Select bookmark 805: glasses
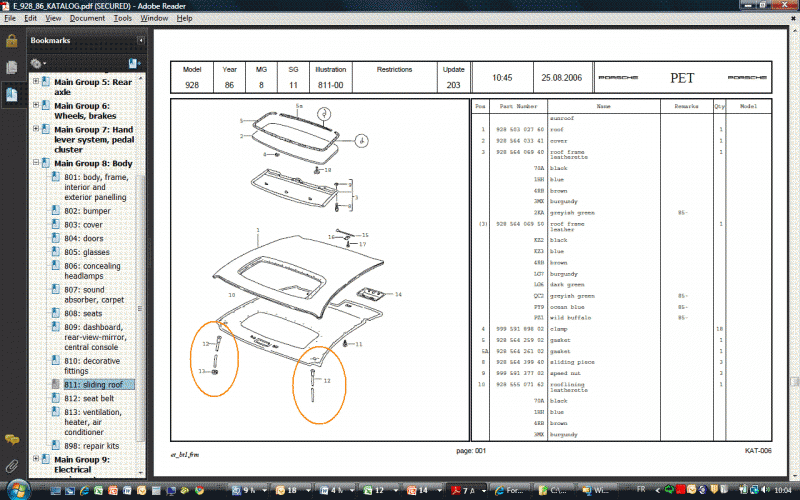This screenshot has height=500, width=800. [x=87, y=252]
